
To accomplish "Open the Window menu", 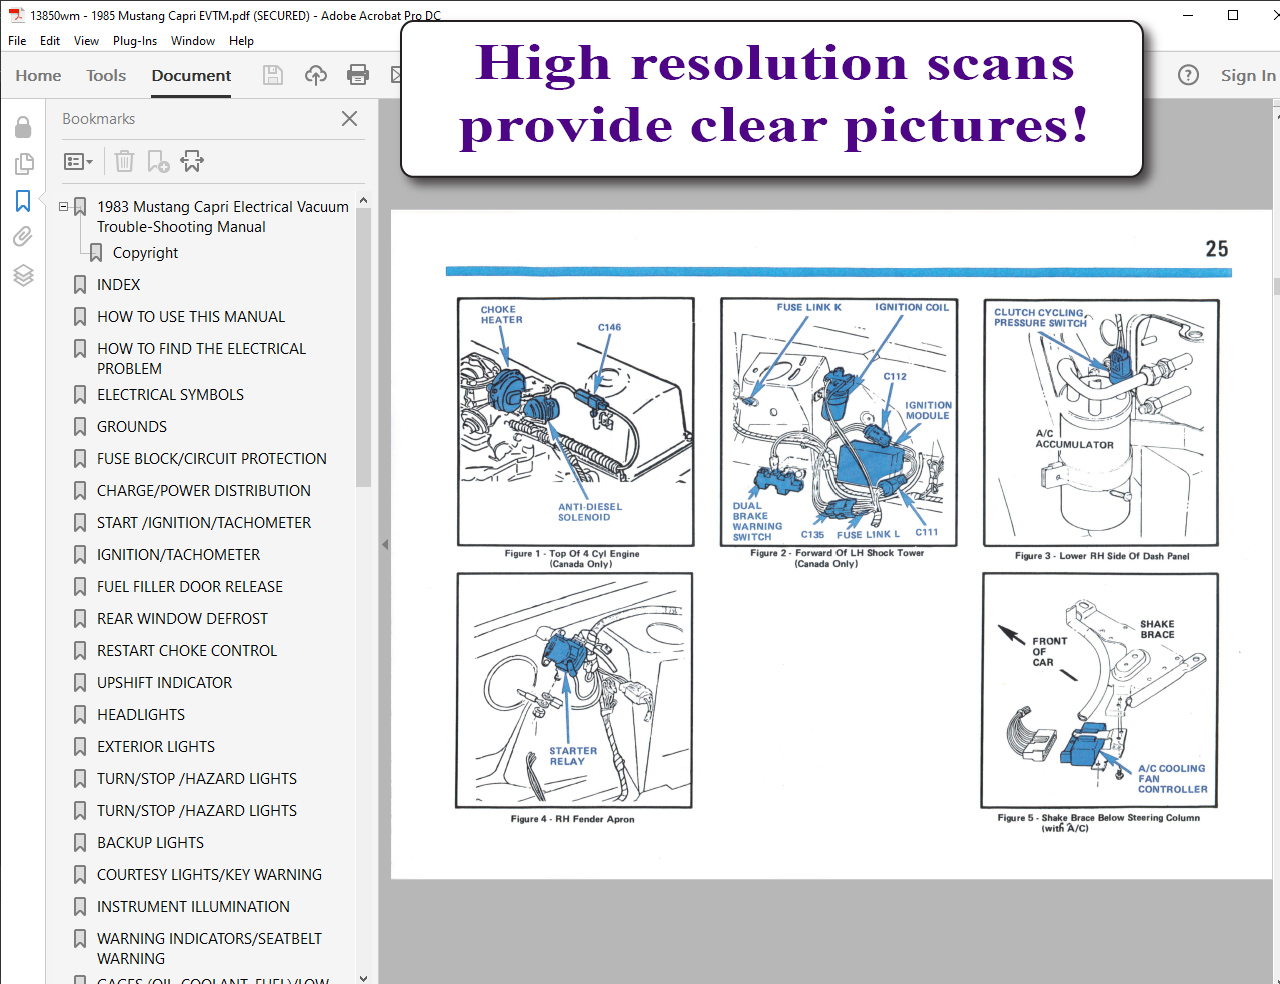I will pos(193,41).
